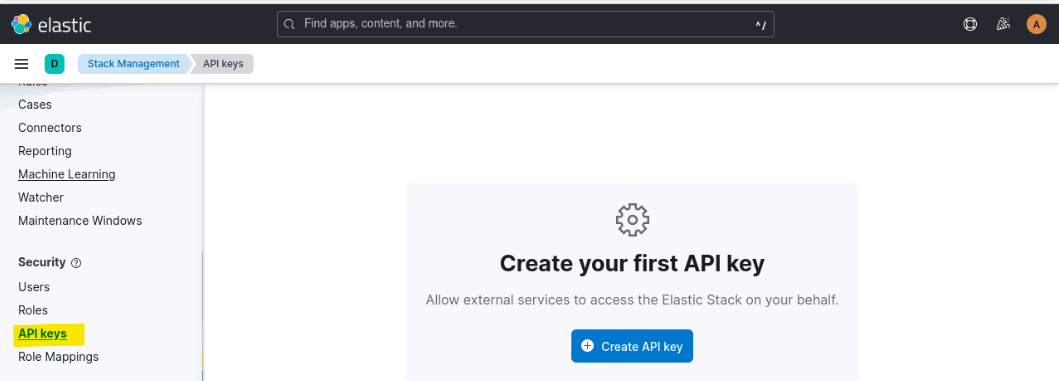This screenshot has height=381, width=1059.
Task: Open the user avatar A menu
Action: point(1036,24)
